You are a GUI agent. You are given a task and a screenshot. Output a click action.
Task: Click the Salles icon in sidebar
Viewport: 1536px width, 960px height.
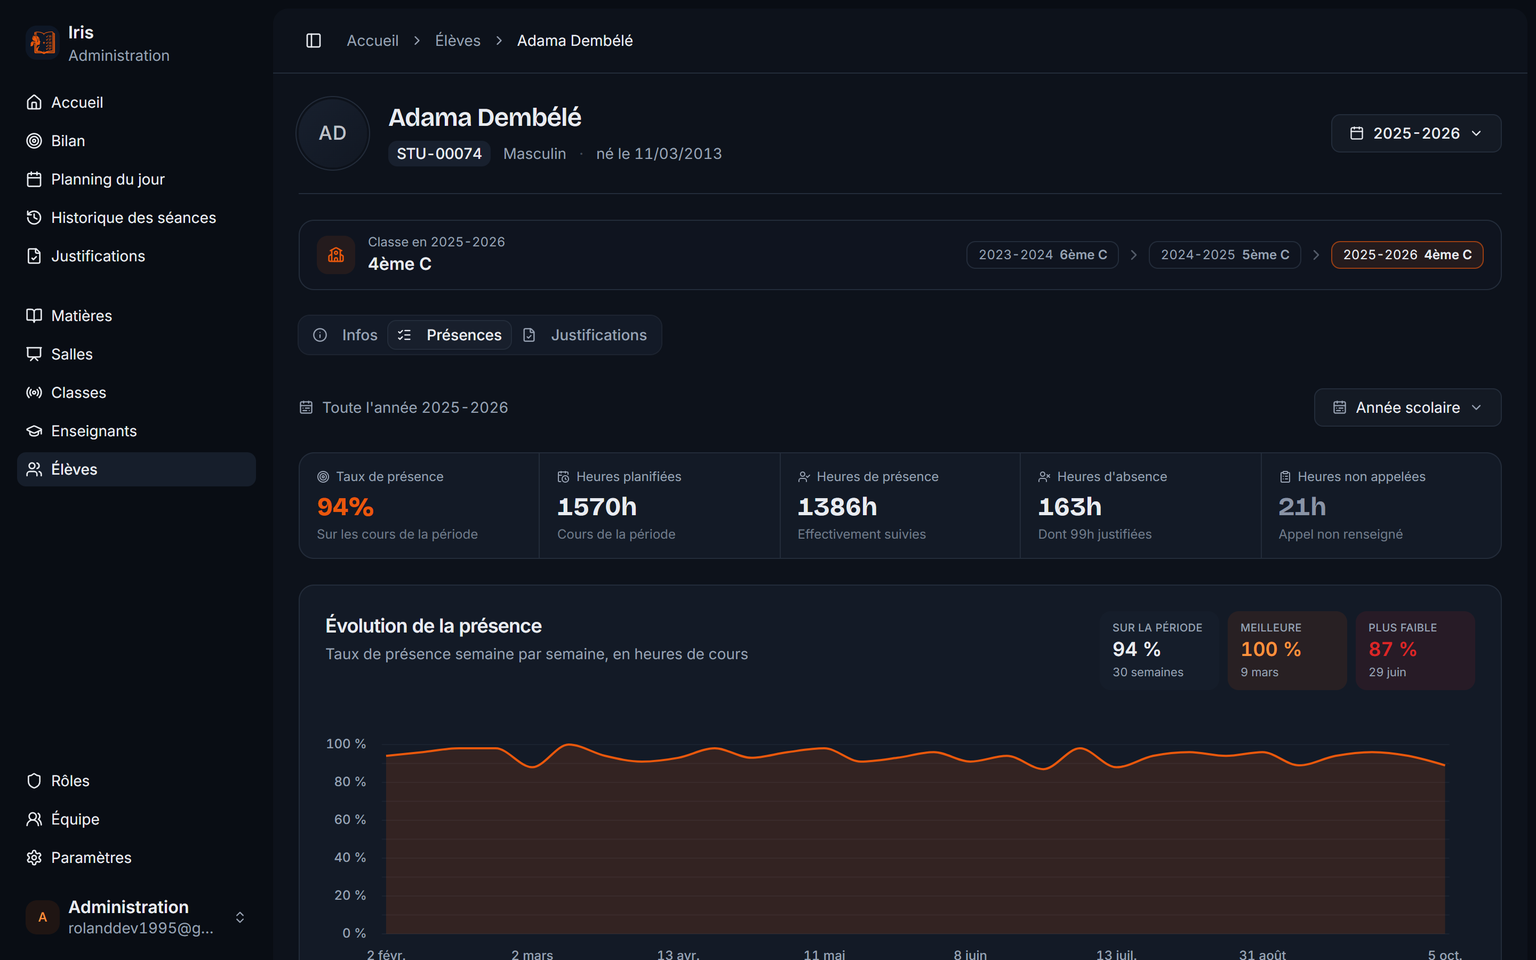click(x=34, y=354)
